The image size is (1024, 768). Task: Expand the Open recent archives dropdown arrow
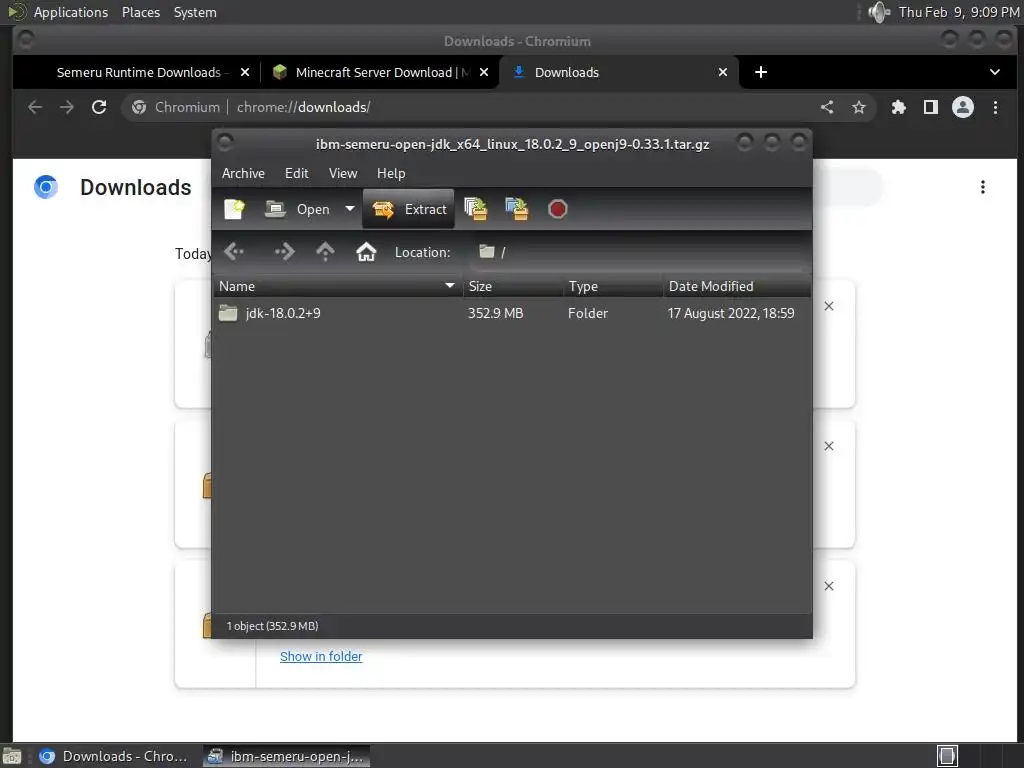coord(350,209)
